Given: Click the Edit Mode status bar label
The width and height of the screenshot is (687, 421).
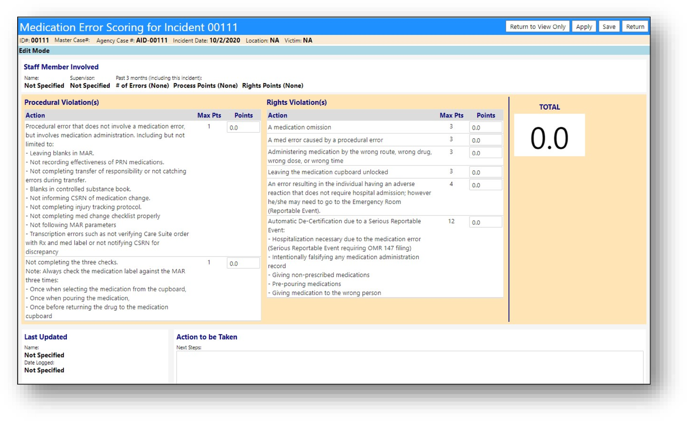Looking at the screenshot, I should click(x=34, y=51).
